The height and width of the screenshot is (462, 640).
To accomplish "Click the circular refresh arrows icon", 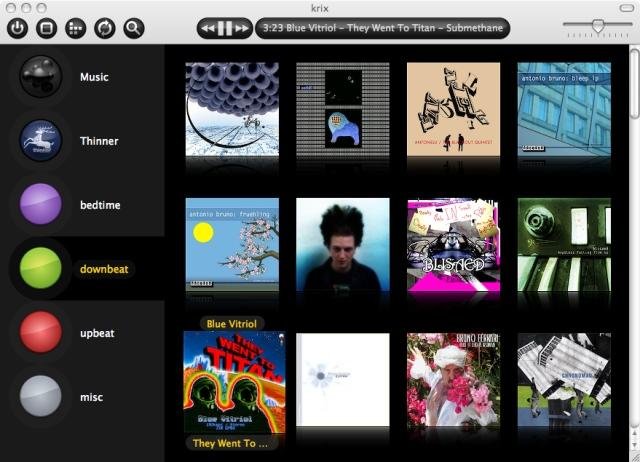I will (105, 28).
